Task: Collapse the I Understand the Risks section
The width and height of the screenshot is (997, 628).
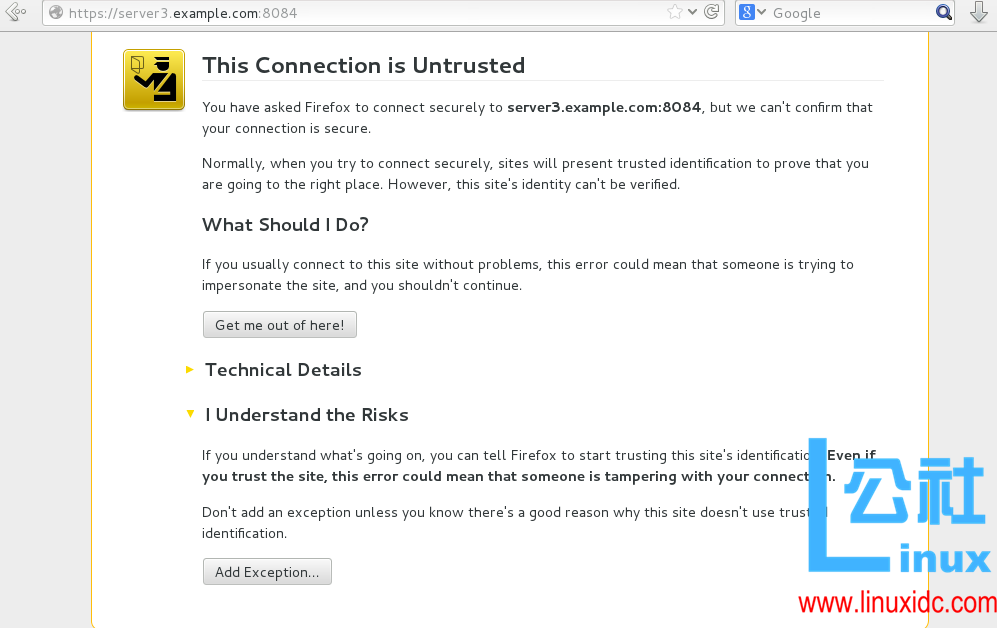Action: click(190, 414)
